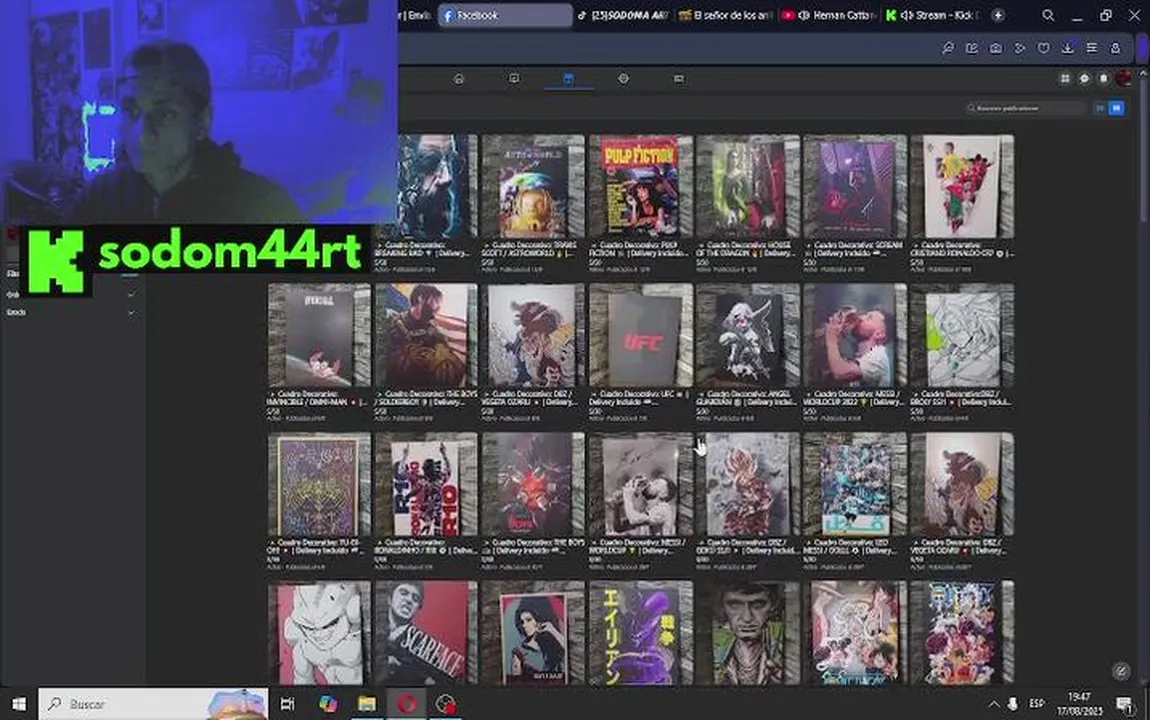This screenshot has width=1150, height=720.
Task: Open Opera GX taskbar icon
Action: click(407, 704)
